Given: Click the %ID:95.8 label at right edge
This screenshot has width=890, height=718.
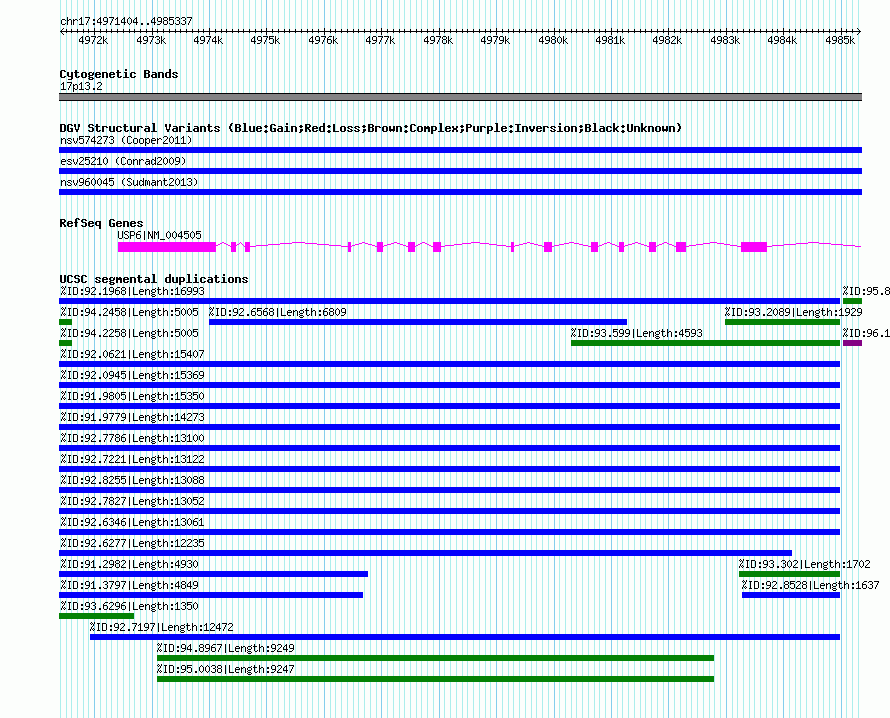Looking at the screenshot, I should pos(866,291).
